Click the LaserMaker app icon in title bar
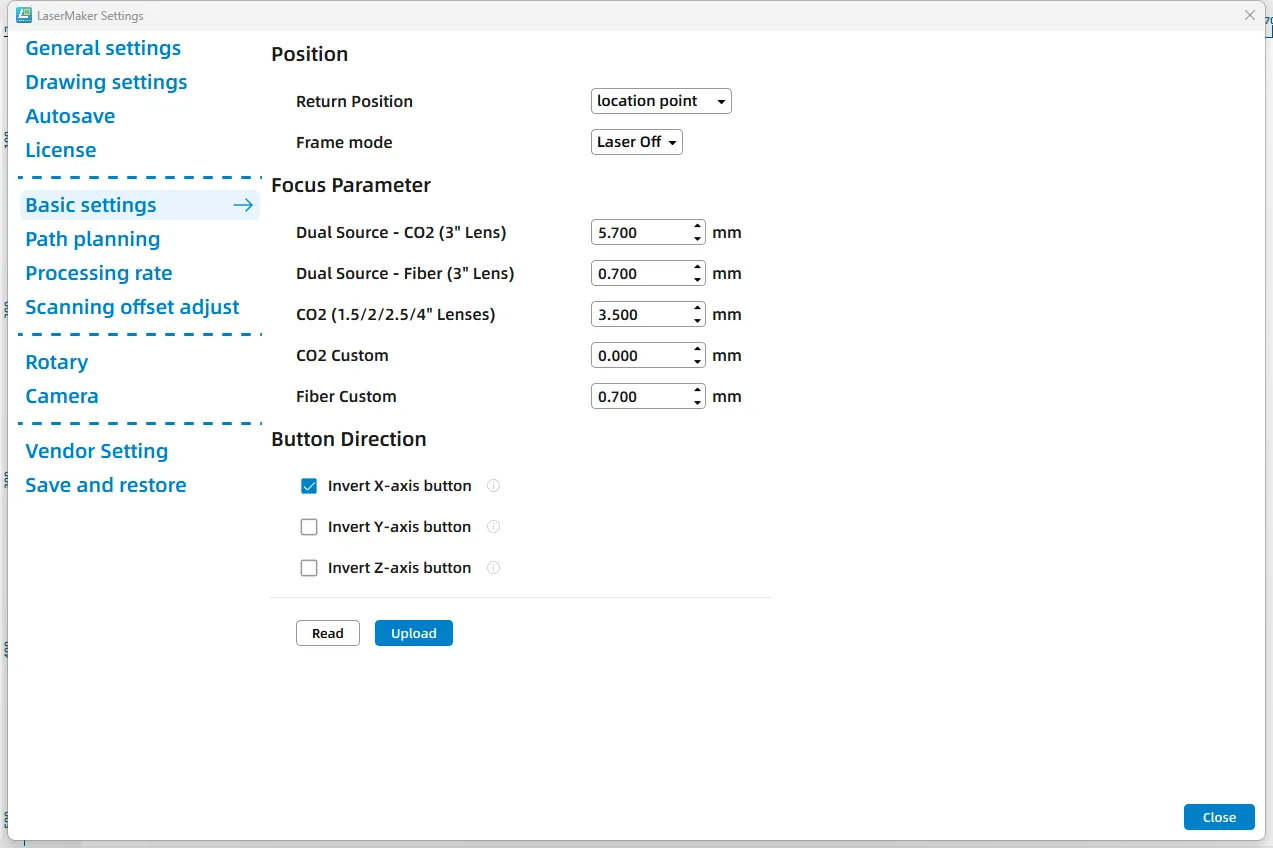Screen dimensions: 1273x848 (24, 15)
